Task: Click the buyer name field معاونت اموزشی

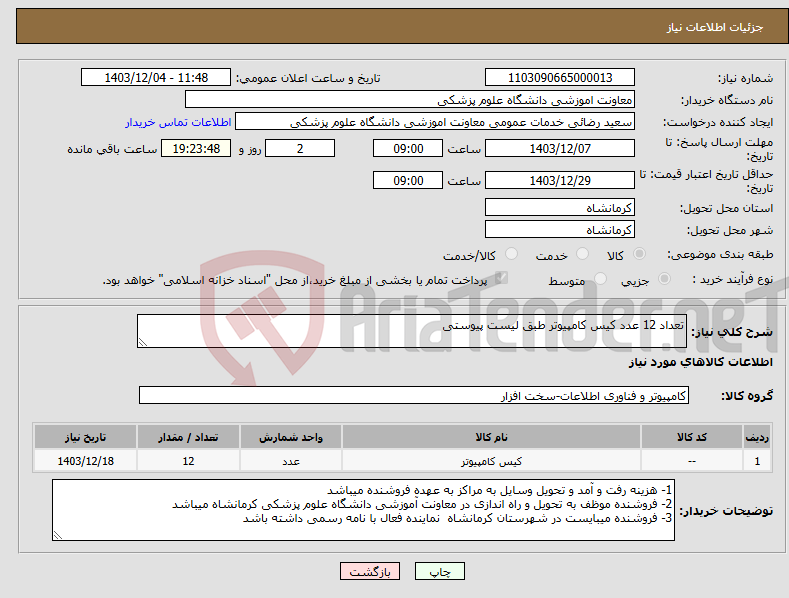Action: click(410, 100)
